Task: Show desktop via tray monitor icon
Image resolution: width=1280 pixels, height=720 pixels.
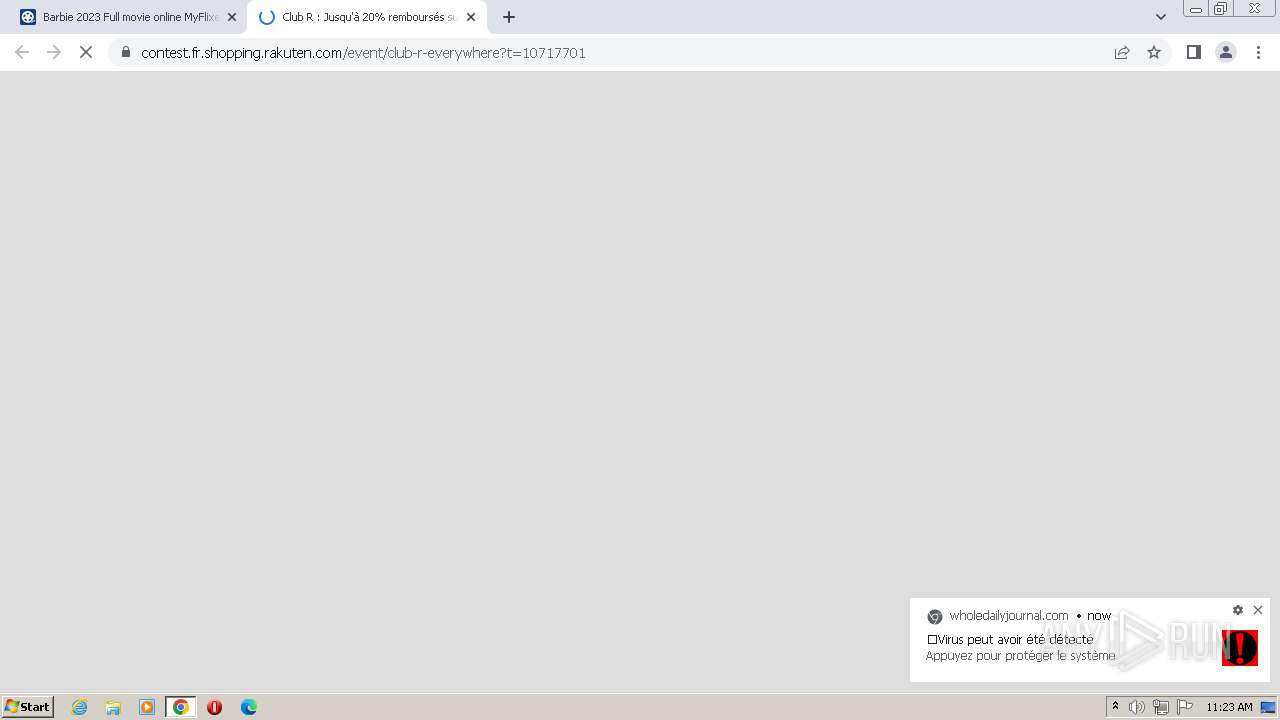Action: click(x=1268, y=707)
